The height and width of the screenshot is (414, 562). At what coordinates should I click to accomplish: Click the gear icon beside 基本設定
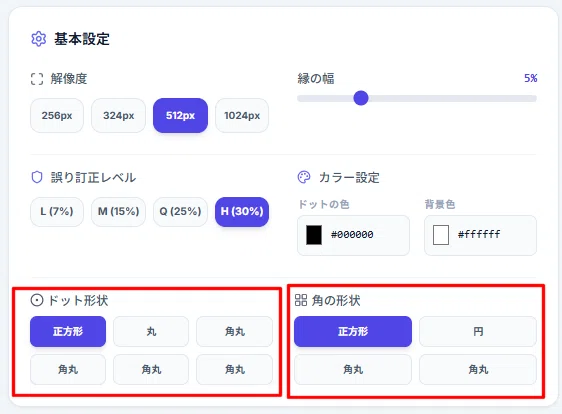coord(39,39)
